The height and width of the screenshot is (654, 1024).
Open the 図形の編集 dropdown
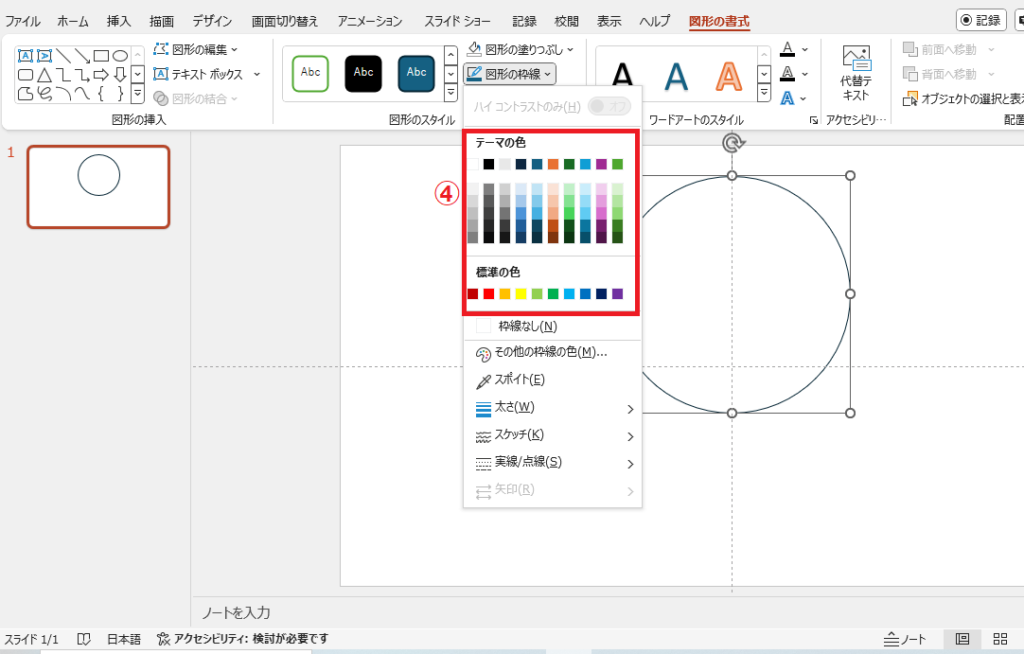coord(196,50)
